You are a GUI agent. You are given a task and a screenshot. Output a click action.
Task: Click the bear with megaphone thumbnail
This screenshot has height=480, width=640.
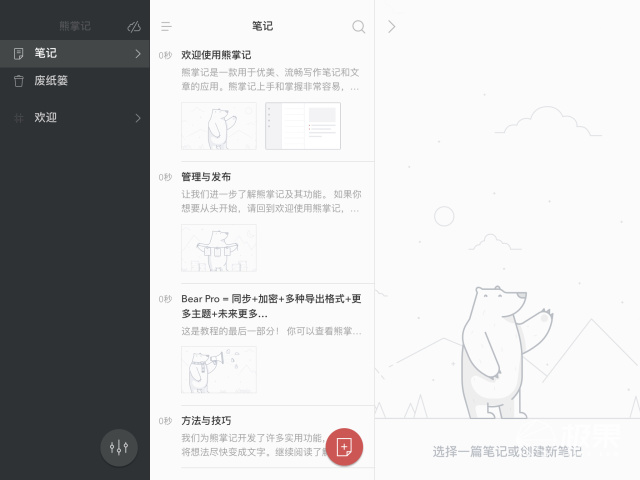click(219, 370)
